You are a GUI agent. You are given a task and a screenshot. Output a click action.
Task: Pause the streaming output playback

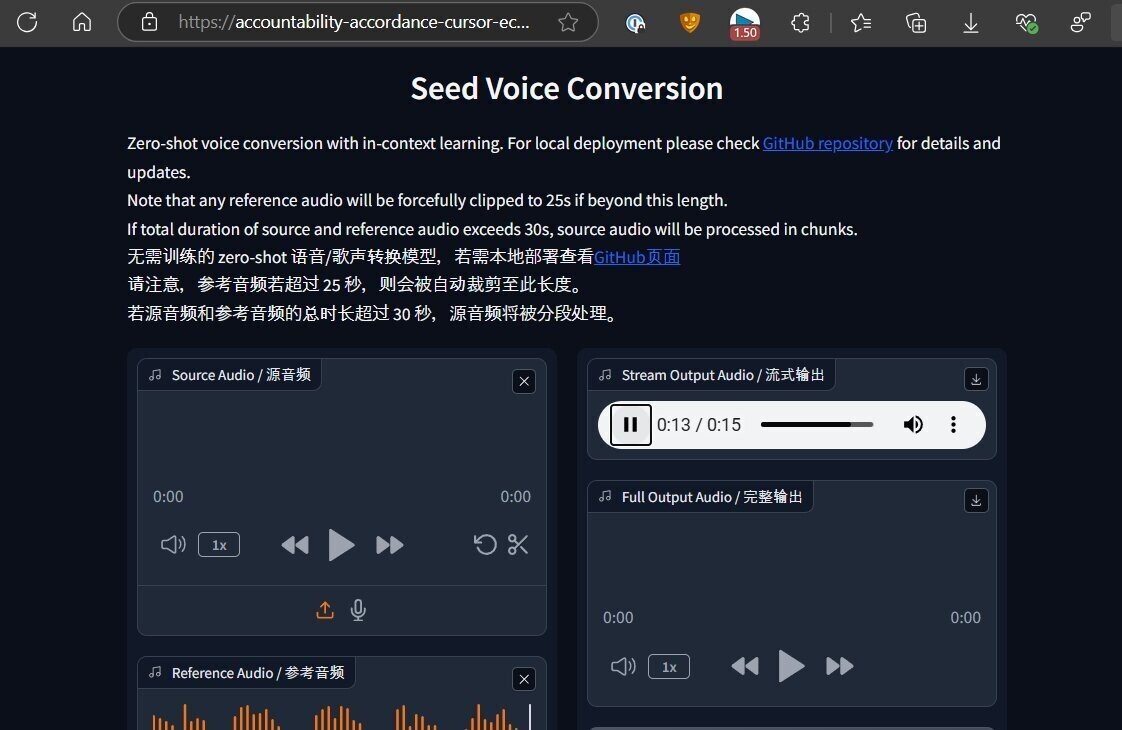click(631, 424)
